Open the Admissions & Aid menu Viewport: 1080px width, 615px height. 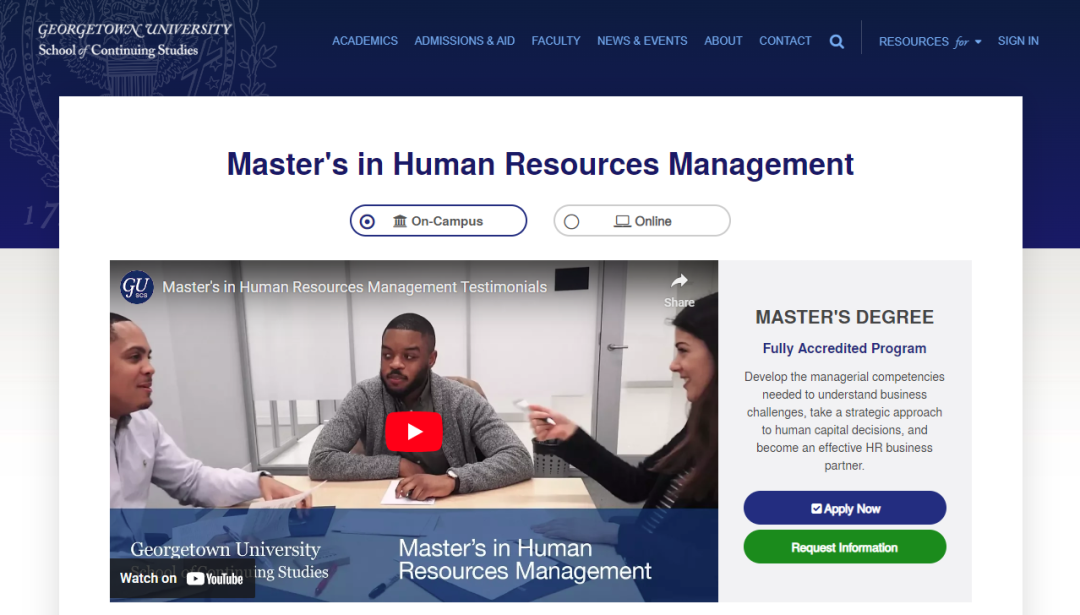click(464, 41)
